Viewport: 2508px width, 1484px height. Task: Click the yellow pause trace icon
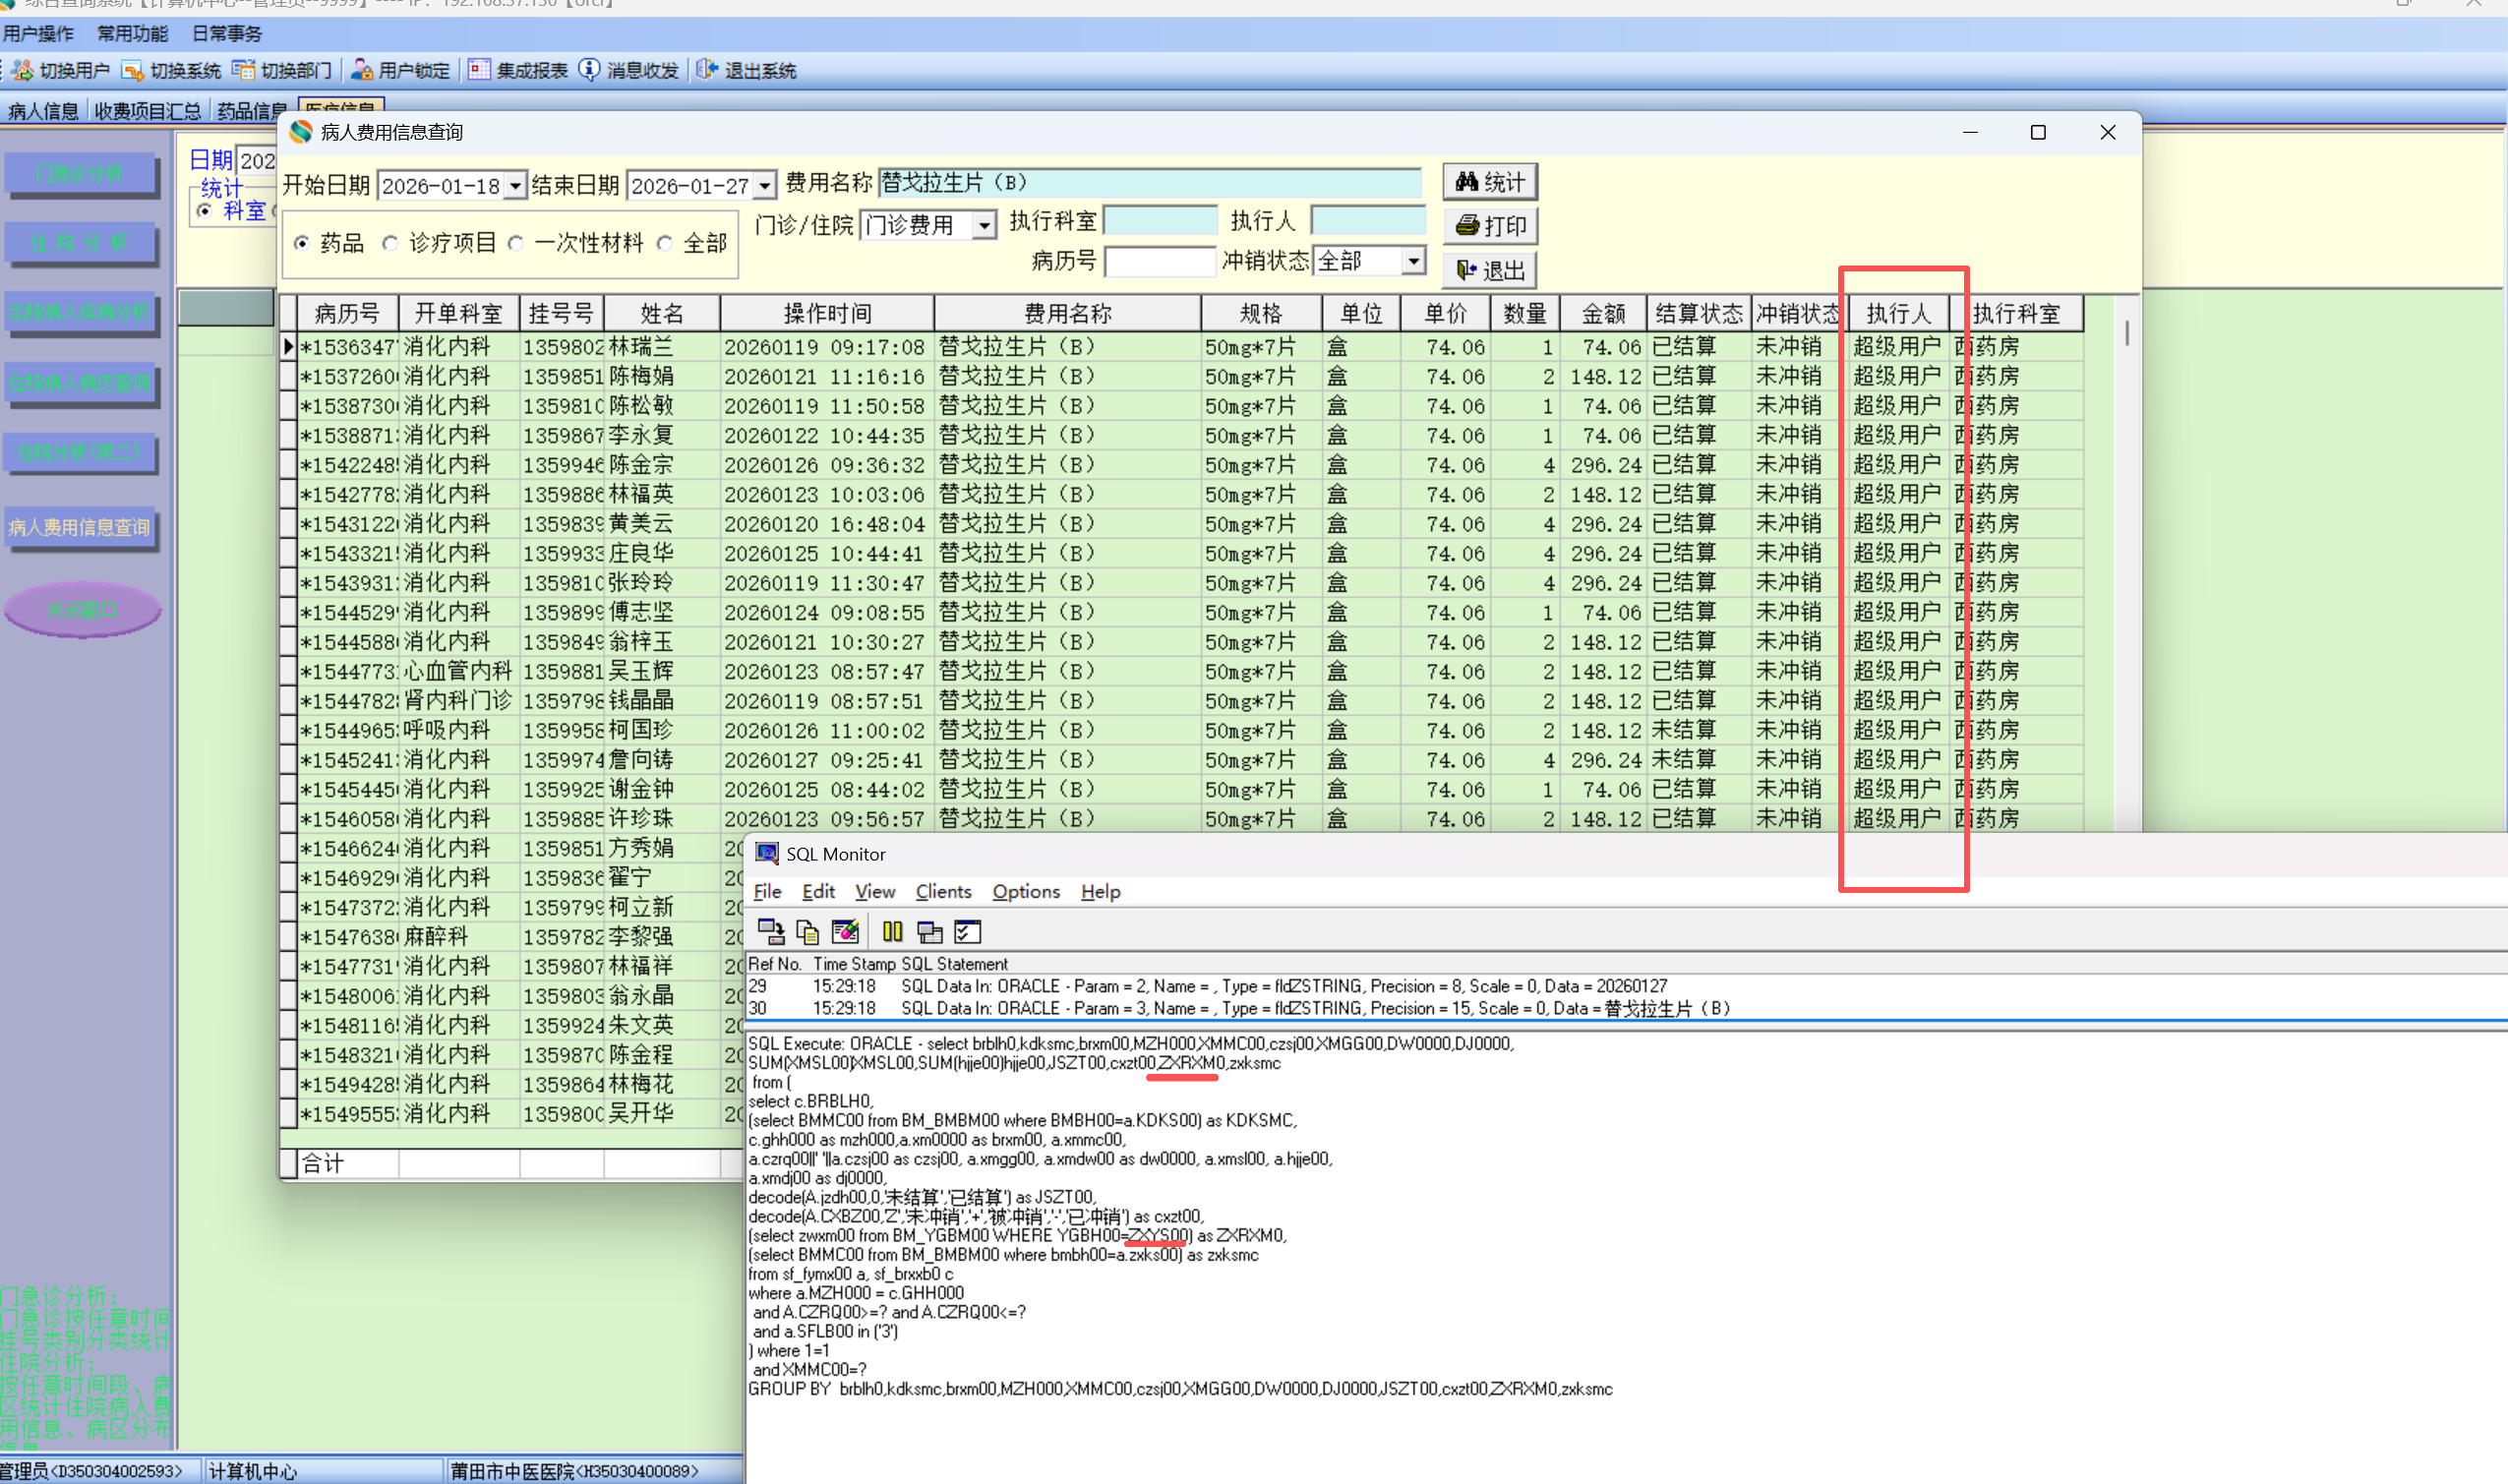(892, 932)
